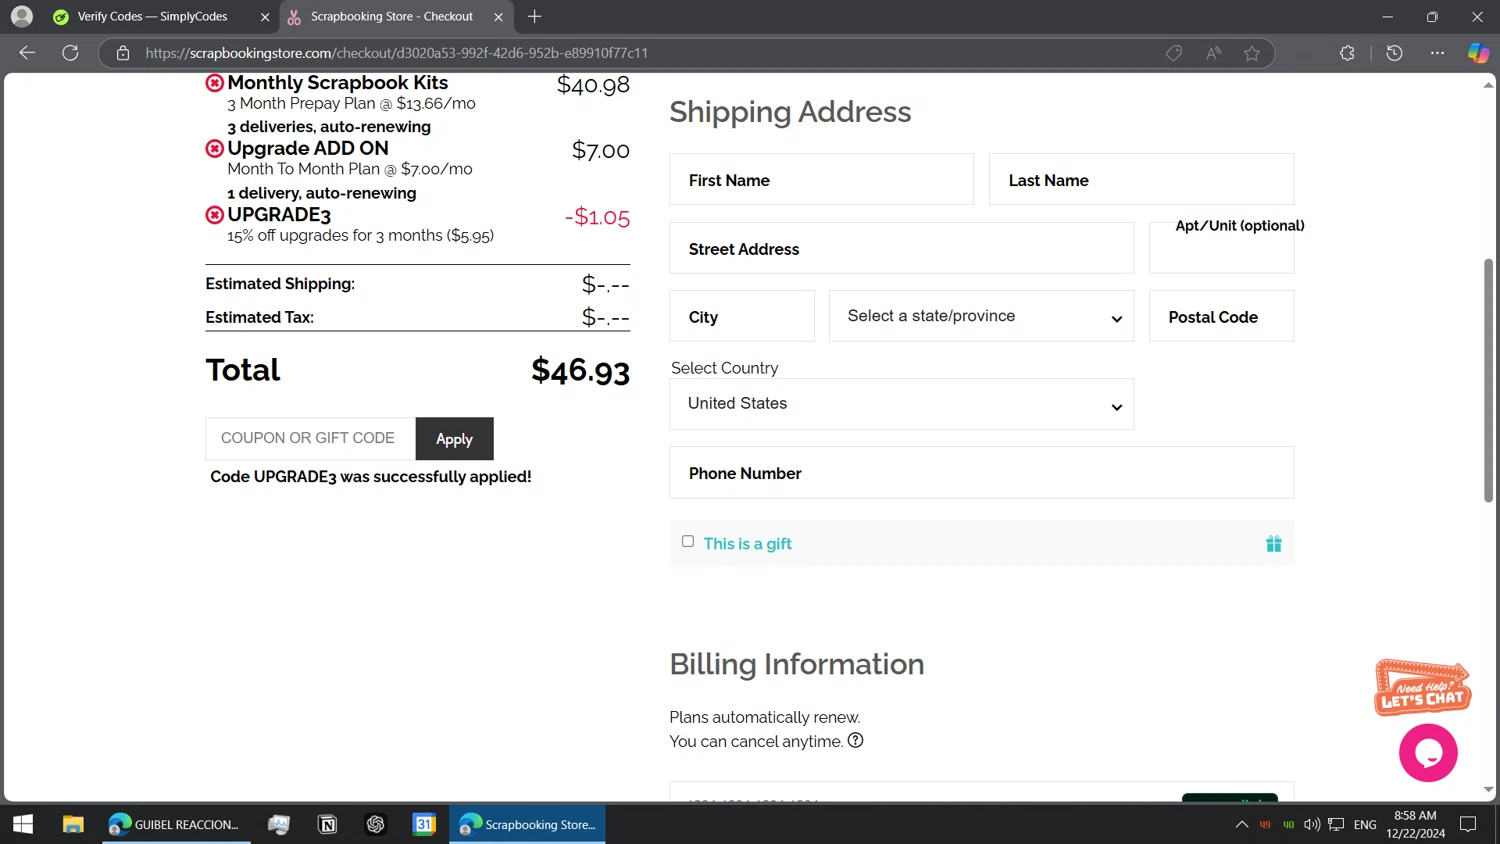Viewport: 1500px width, 844px height.
Task: Close the Scrapbooking Store tab
Action: 498,17
